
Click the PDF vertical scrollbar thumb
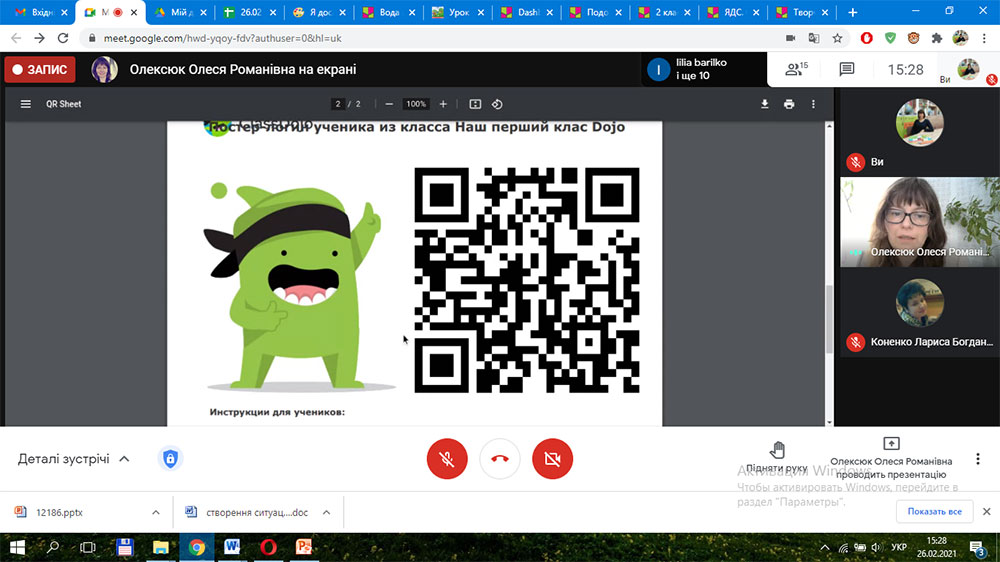829,319
